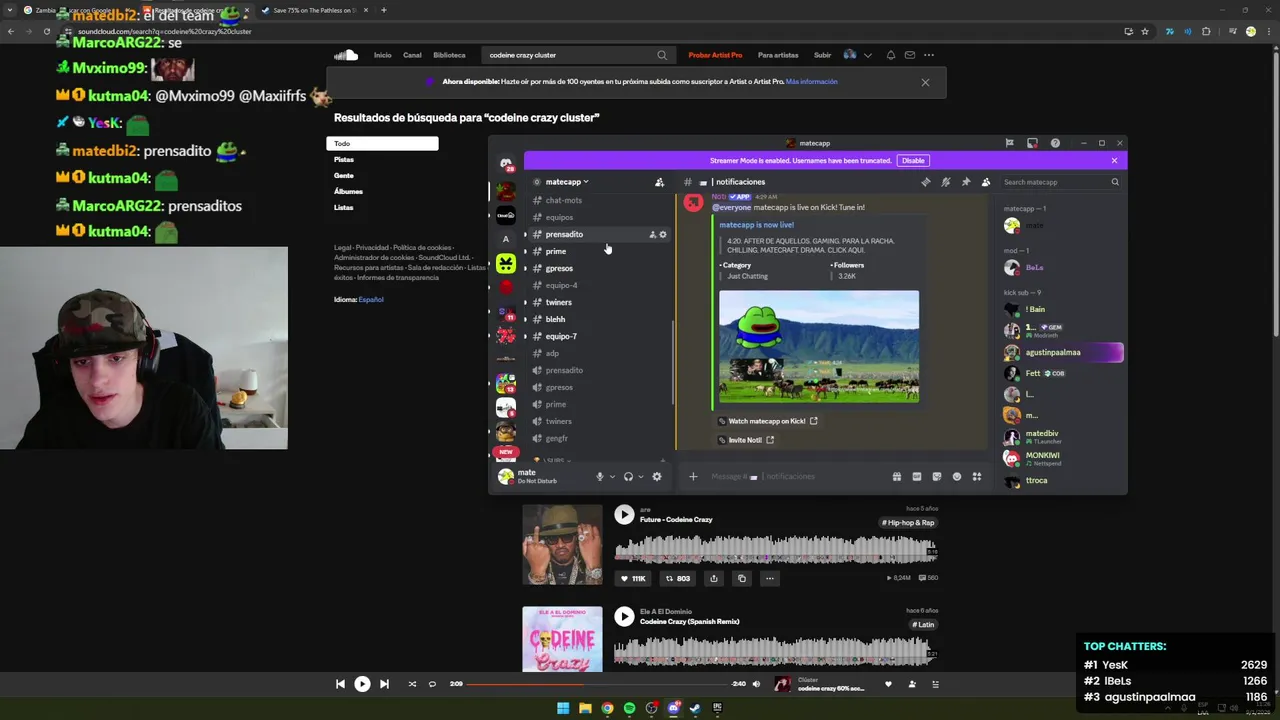Toggle shuffle in SoundCloud player
The height and width of the screenshot is (720, 1280).
coord(412,684)
